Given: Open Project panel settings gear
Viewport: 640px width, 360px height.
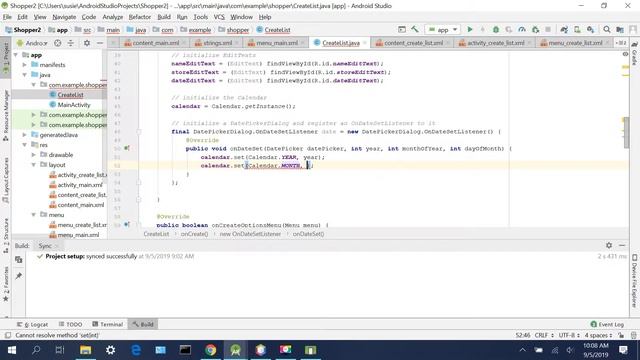Looking at the screenshot, I should point(87,43).
